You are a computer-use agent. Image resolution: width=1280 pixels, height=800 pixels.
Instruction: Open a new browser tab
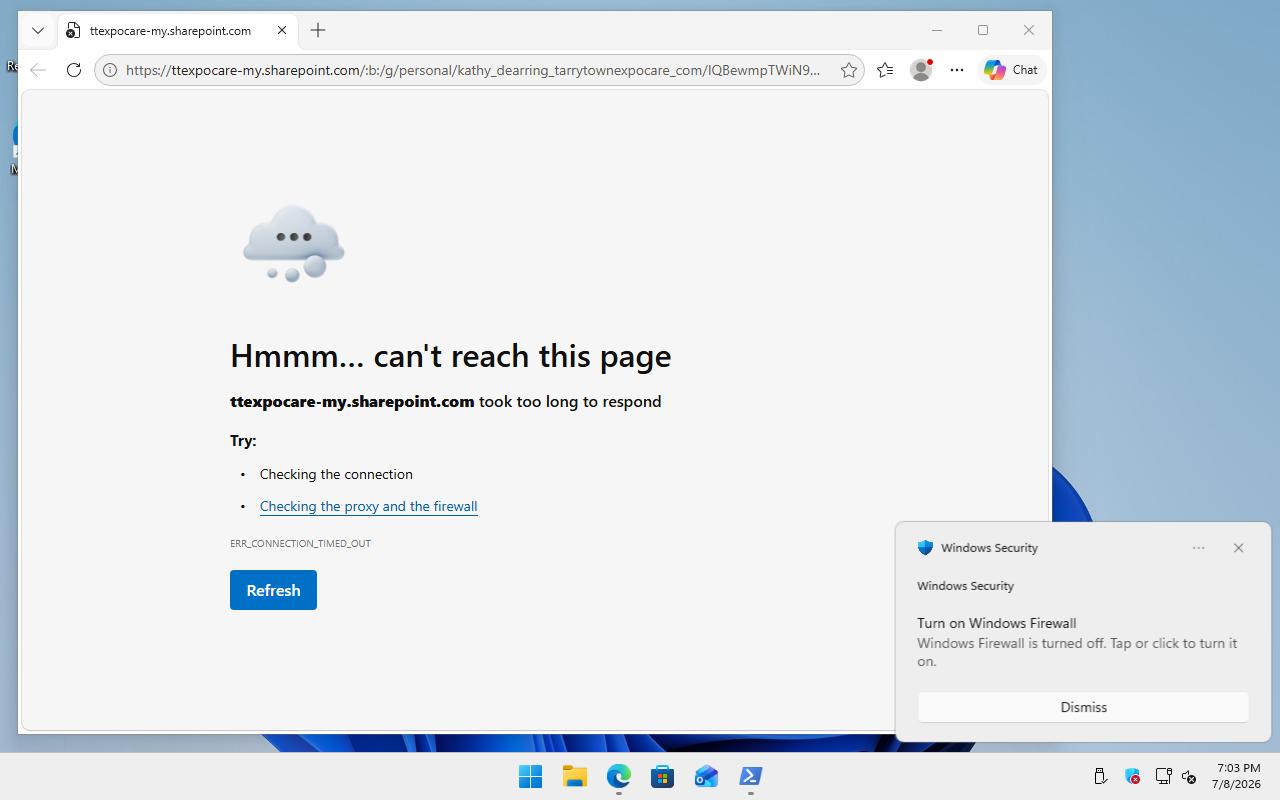[318, 30]
